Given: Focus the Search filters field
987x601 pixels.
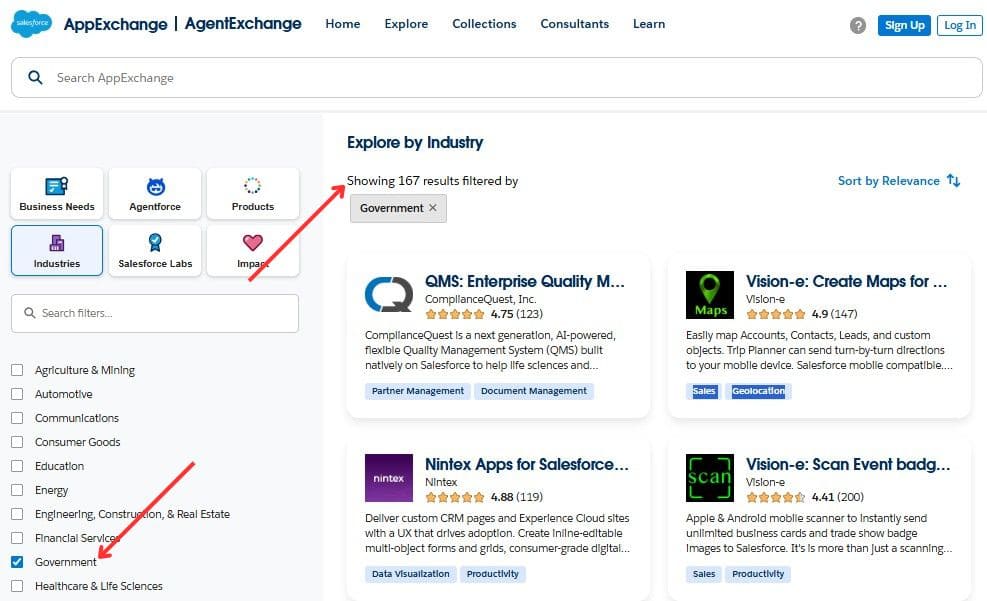Looking at the screenshot, I should [155, 313].
